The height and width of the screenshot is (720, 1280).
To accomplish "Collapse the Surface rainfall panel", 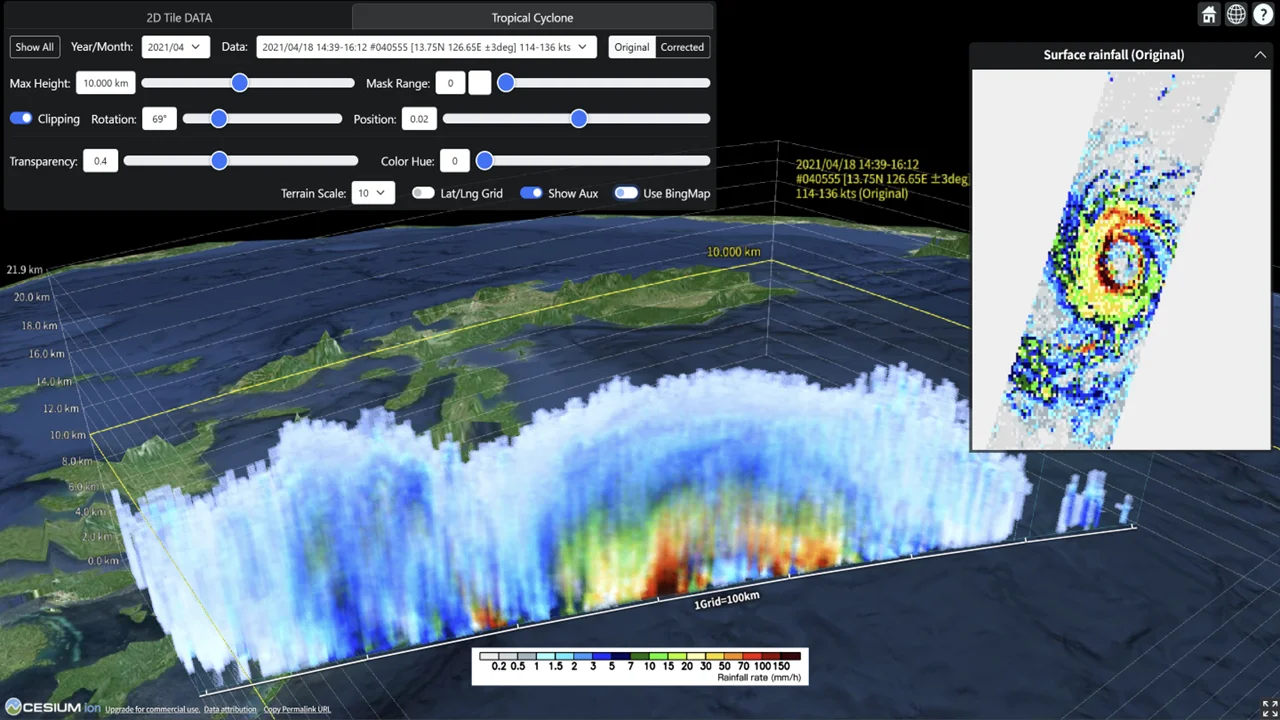I will point(1260,55).
